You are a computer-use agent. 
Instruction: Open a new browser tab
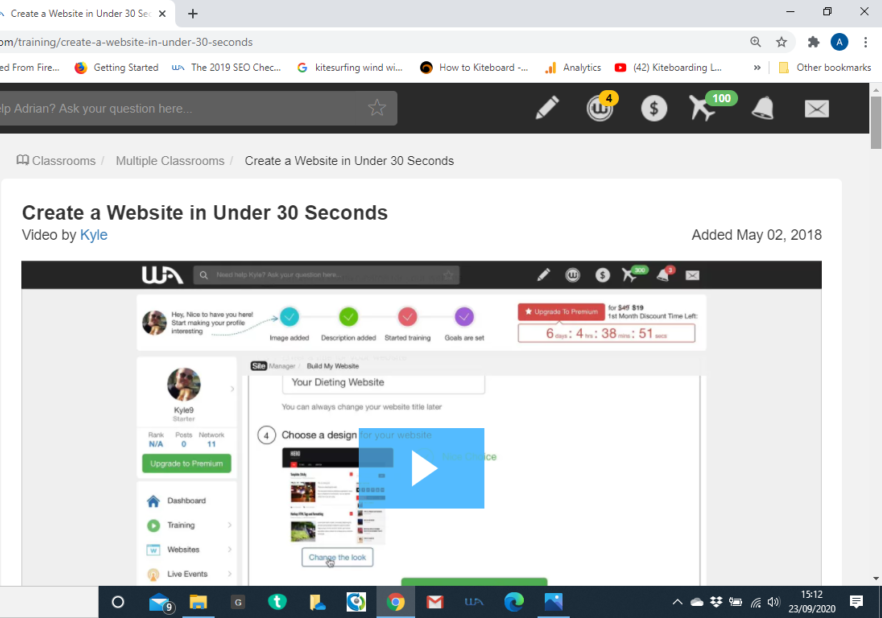coord(192,13)
